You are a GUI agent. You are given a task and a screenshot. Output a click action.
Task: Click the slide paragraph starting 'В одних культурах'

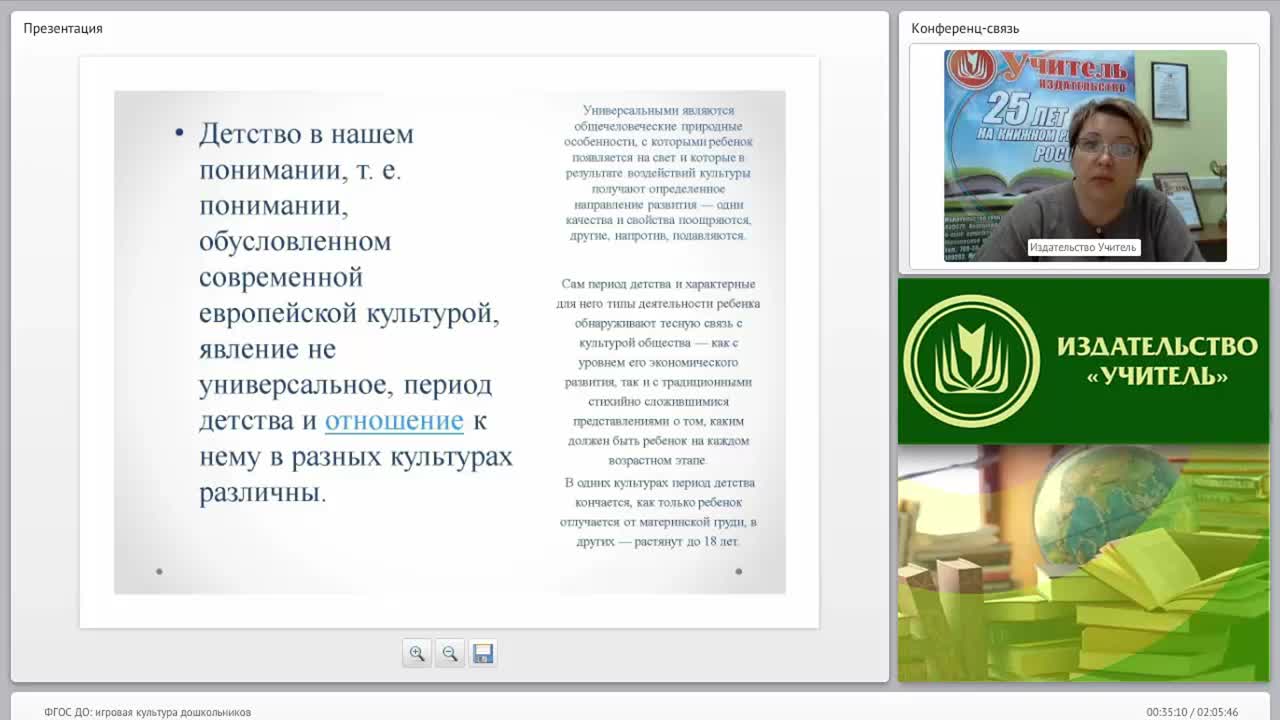coord(658,512)
